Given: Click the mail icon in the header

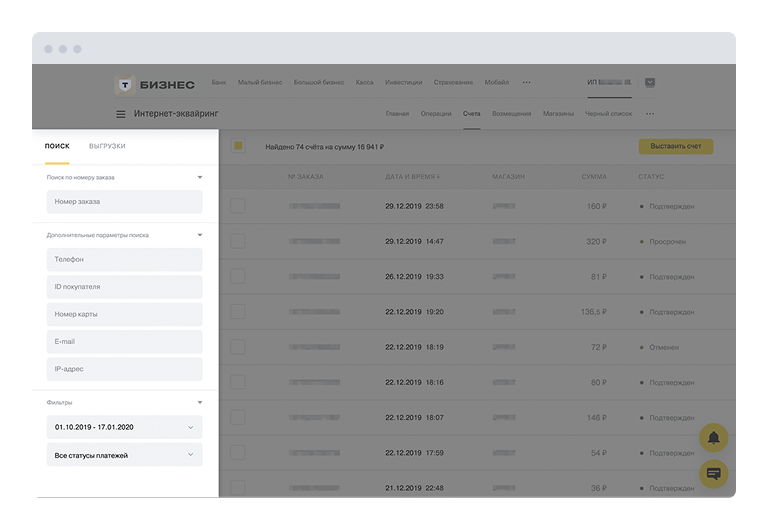Looking at the screenshot, I should (x=650, y=83).
